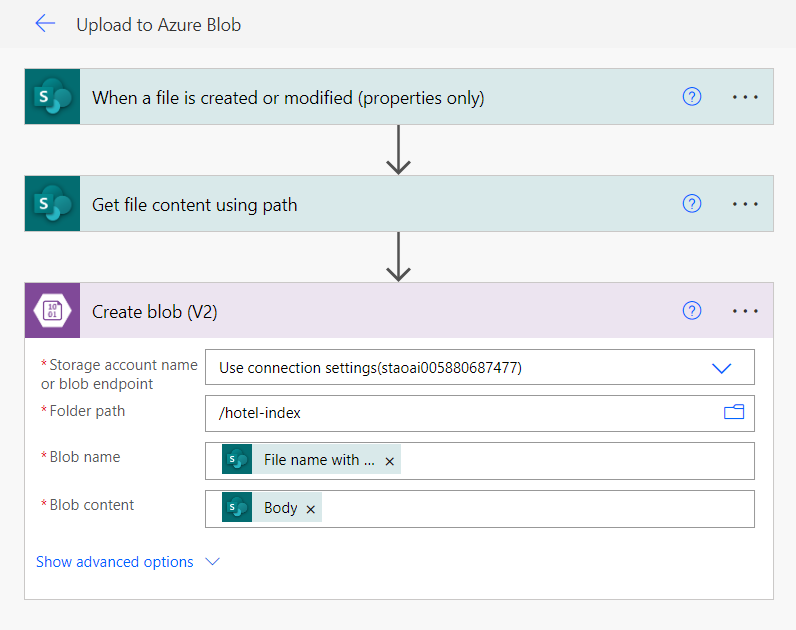The image size is (796, 630).
Task: Click the back arrow beside Upload to Azure Blob
Action: tap(45, 24)
